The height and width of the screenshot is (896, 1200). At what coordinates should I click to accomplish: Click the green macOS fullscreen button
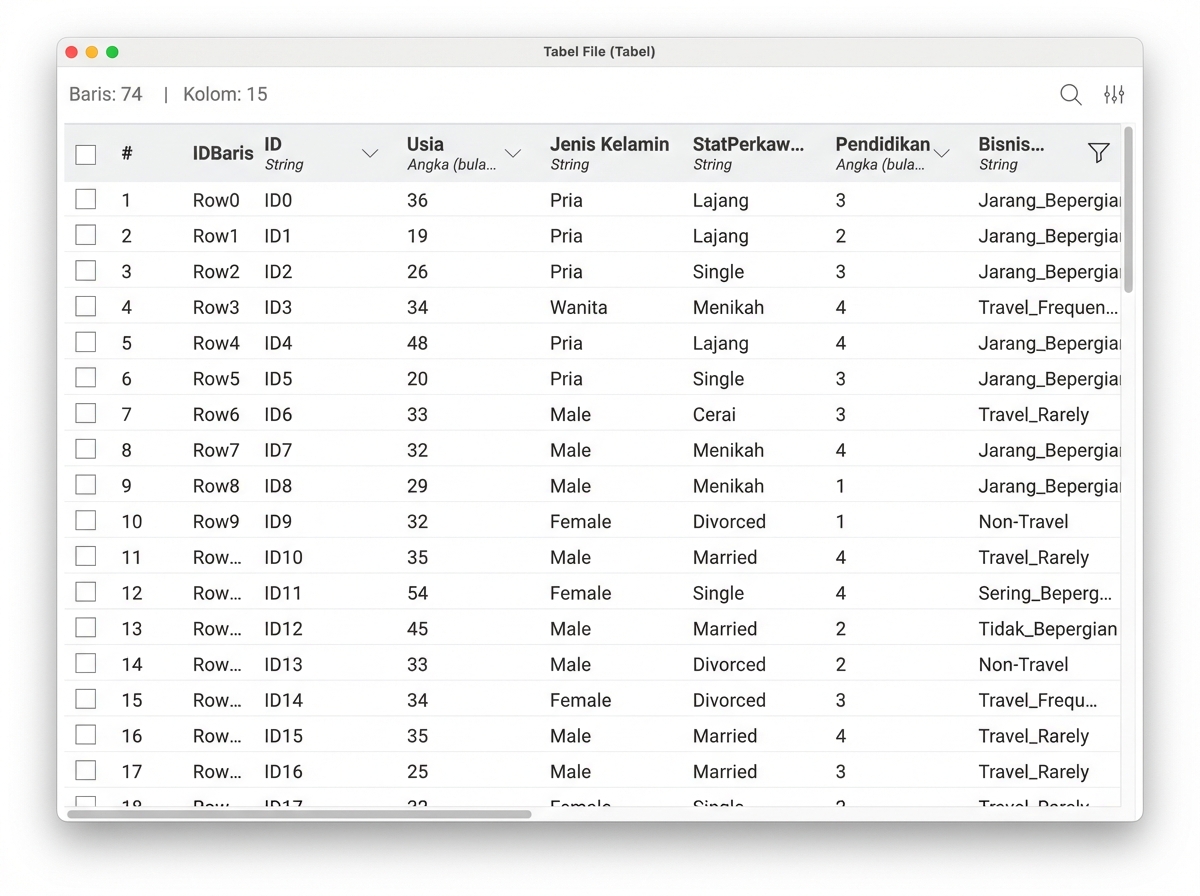click(112, 52)
